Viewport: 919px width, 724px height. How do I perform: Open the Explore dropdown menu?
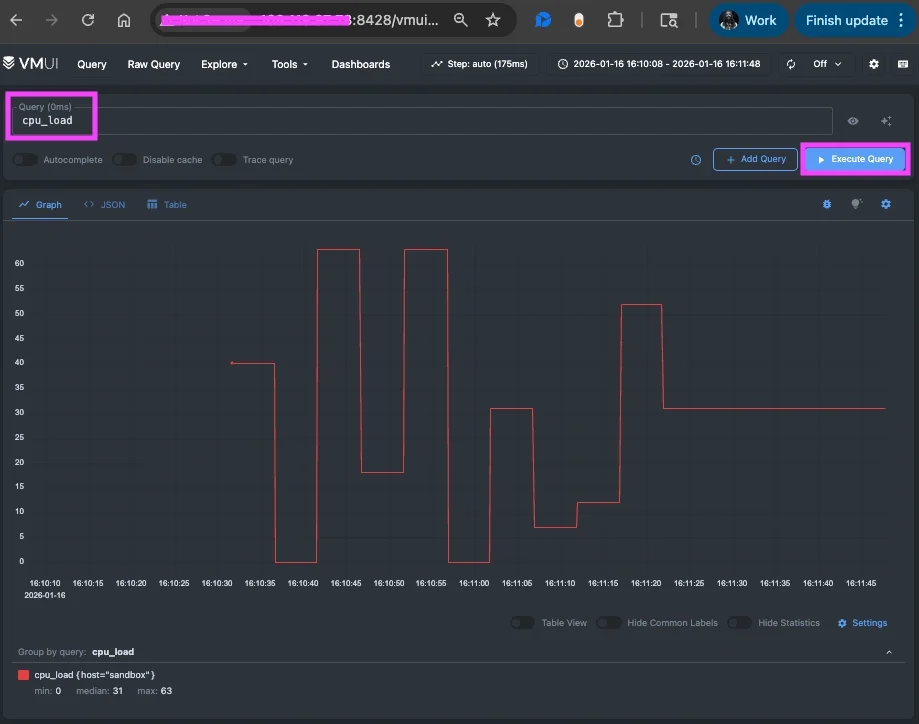[x=223, y=64]
